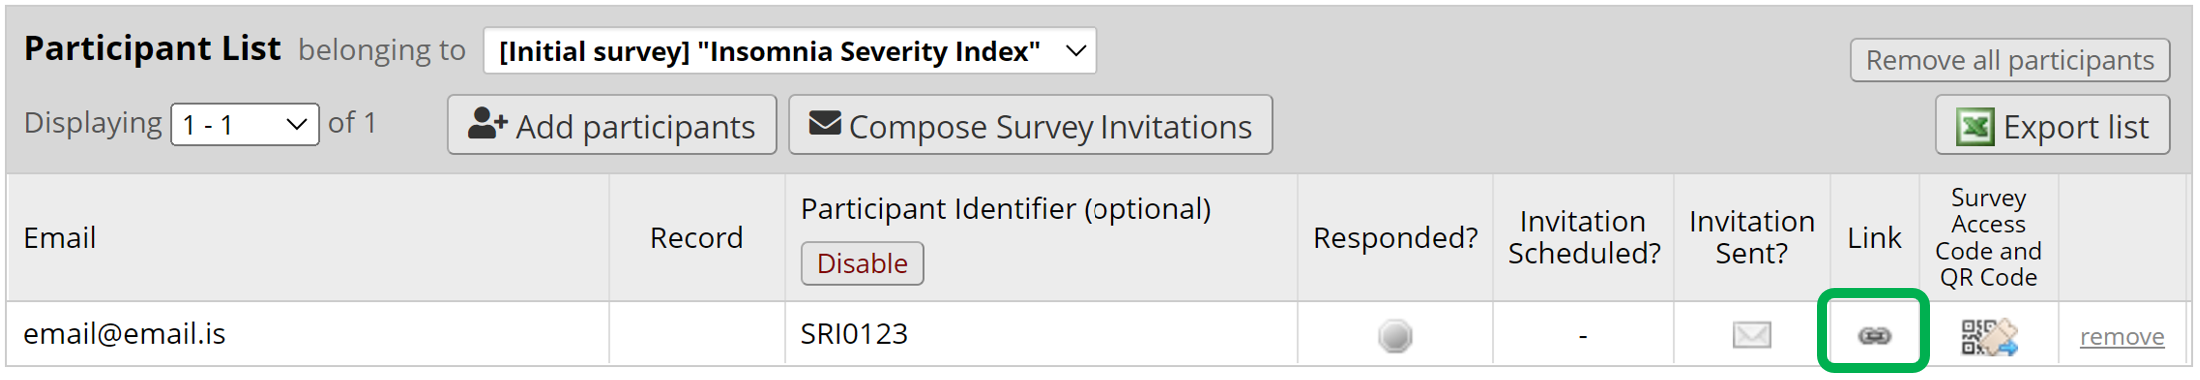Click the gray Responded status circle
Screen dimensions: 2200x380
[x=1395, y=336]
